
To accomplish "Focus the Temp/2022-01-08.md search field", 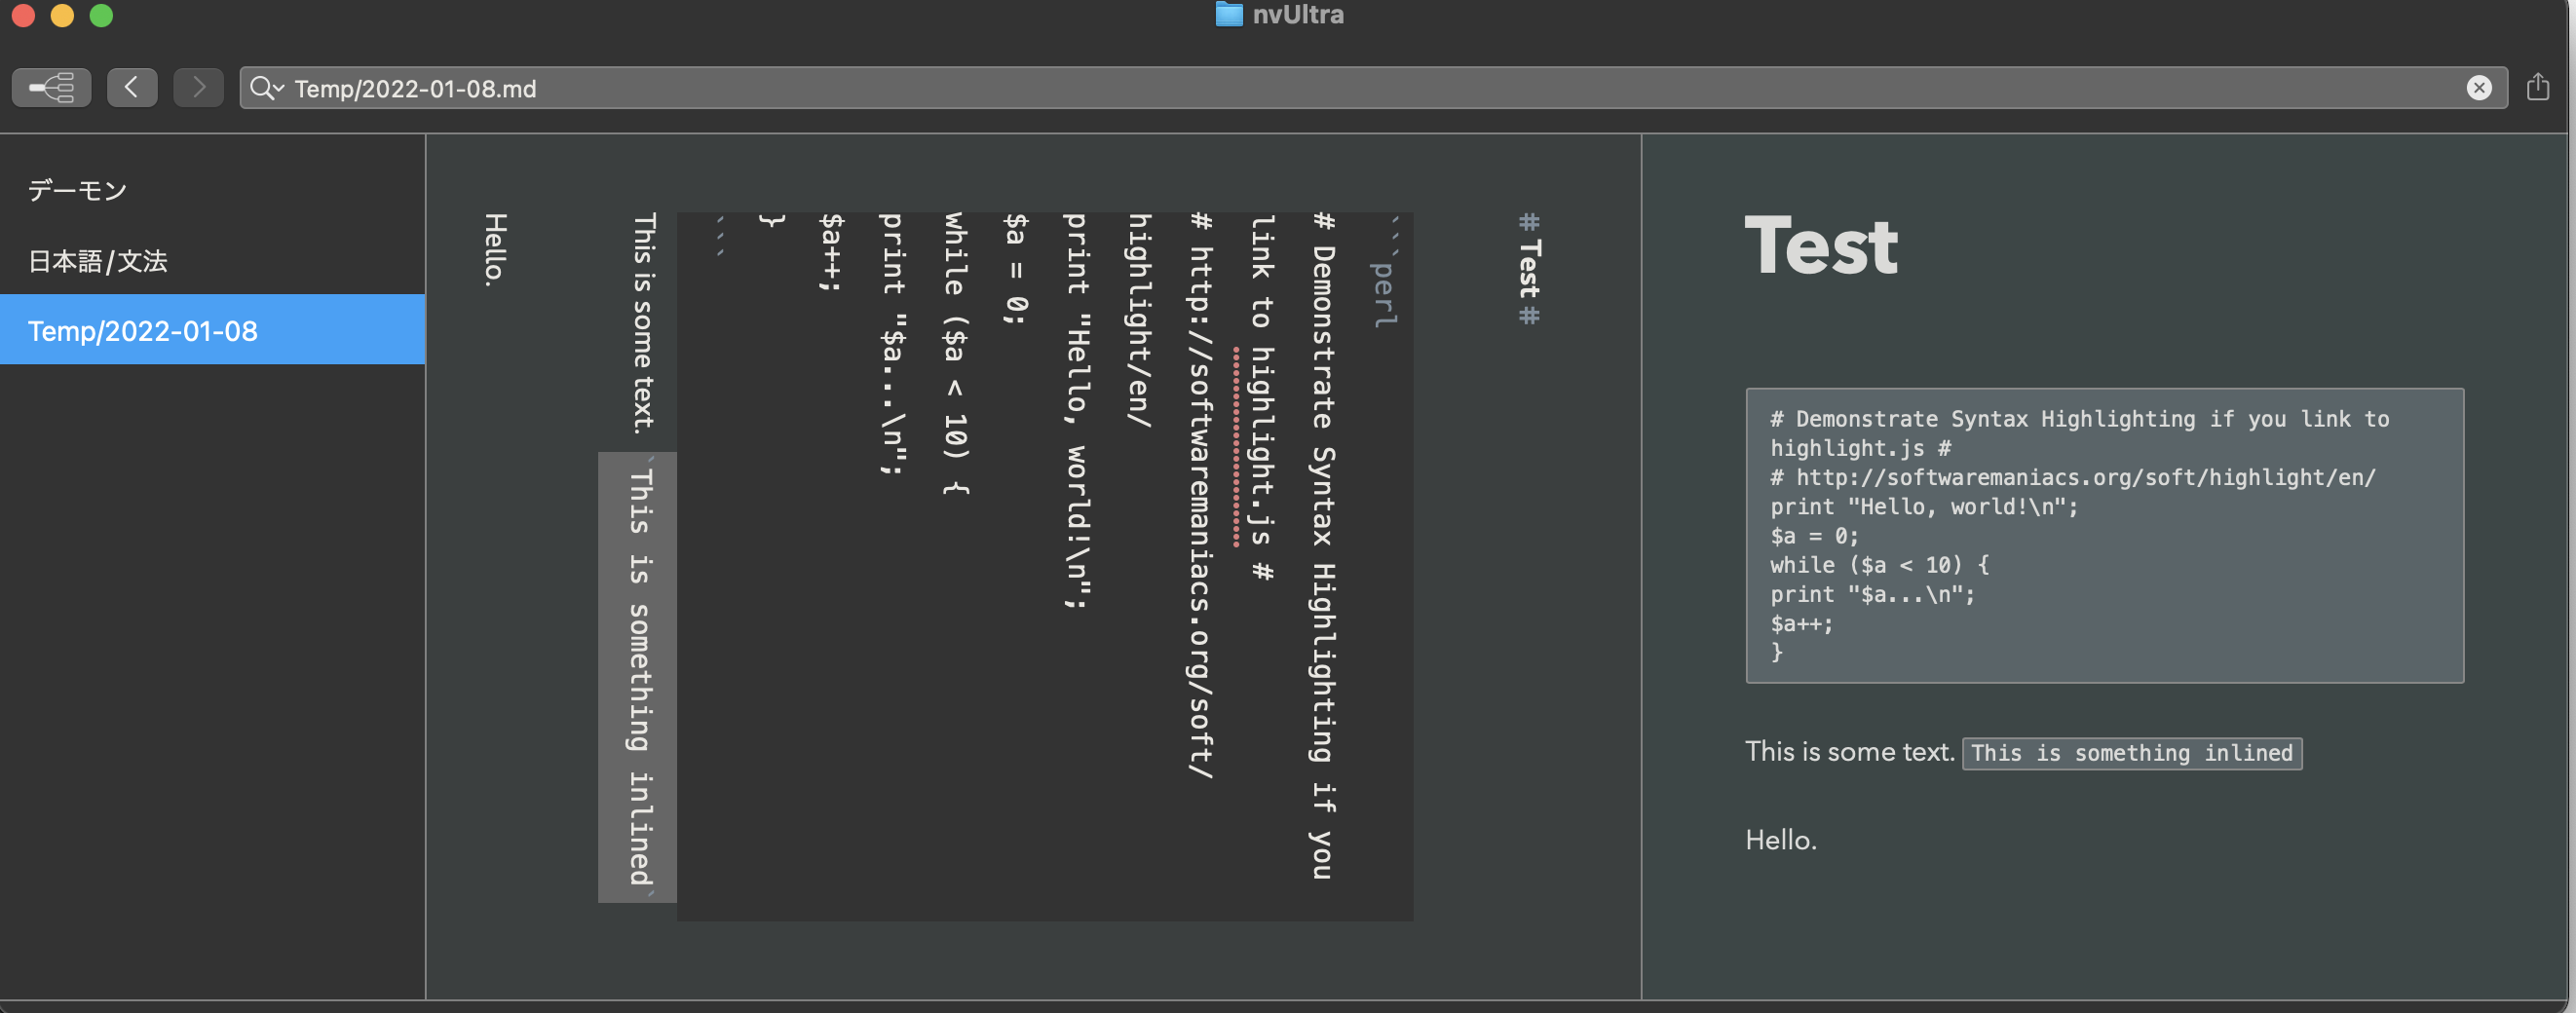I will [x=1300, y=88].
